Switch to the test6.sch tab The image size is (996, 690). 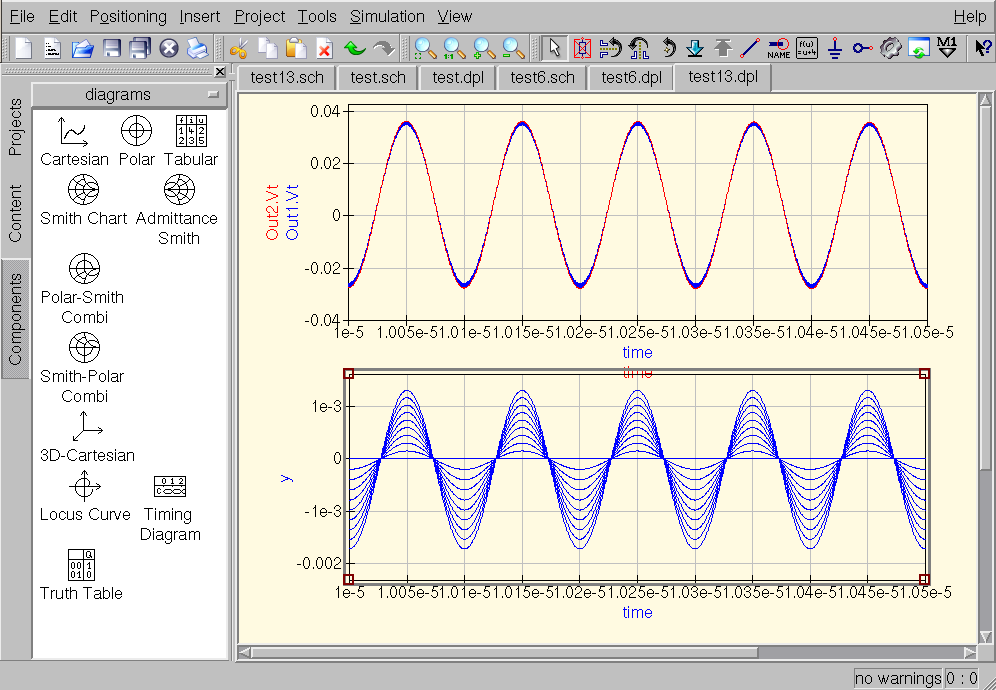(542, 77)
